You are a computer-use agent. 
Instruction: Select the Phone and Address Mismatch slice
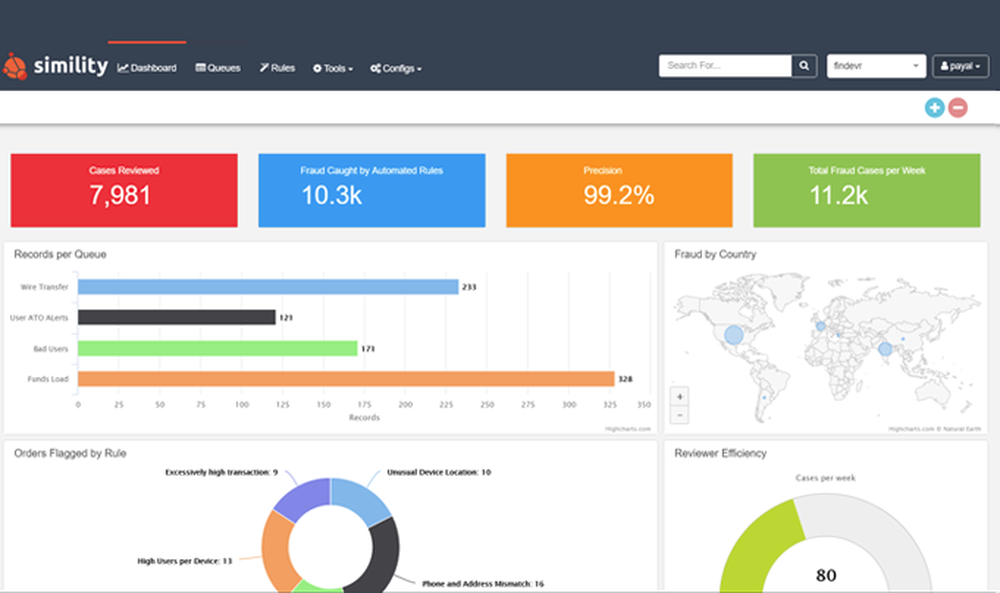click(x=383, y=553)
